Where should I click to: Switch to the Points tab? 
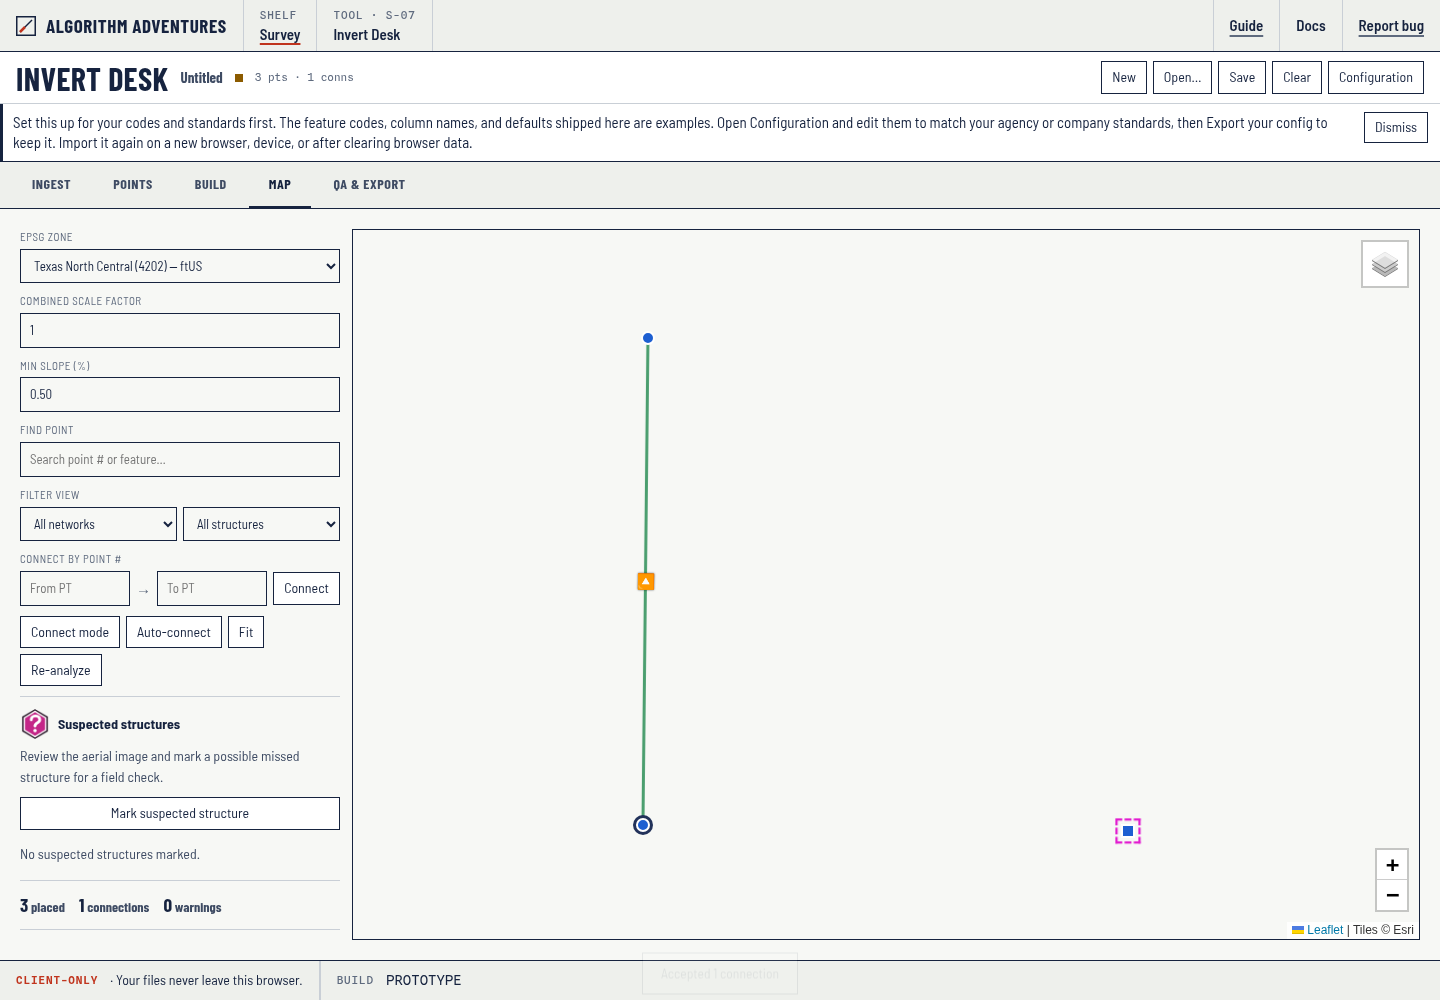133,185
